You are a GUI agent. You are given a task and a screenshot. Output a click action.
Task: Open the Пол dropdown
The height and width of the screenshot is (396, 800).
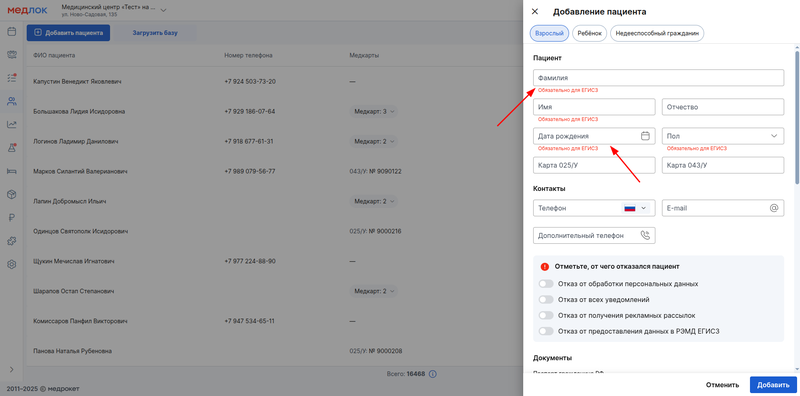coord(722,136)
